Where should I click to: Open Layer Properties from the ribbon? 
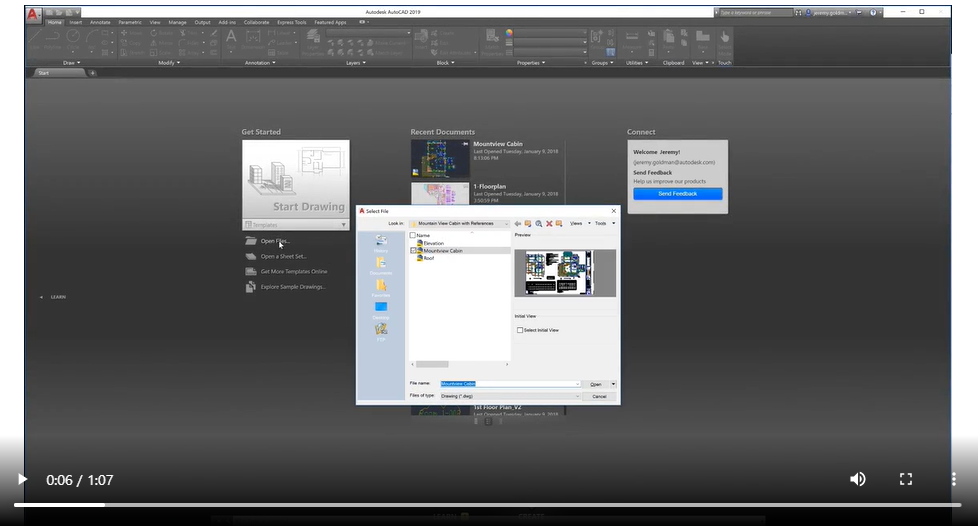pos(312,42)
